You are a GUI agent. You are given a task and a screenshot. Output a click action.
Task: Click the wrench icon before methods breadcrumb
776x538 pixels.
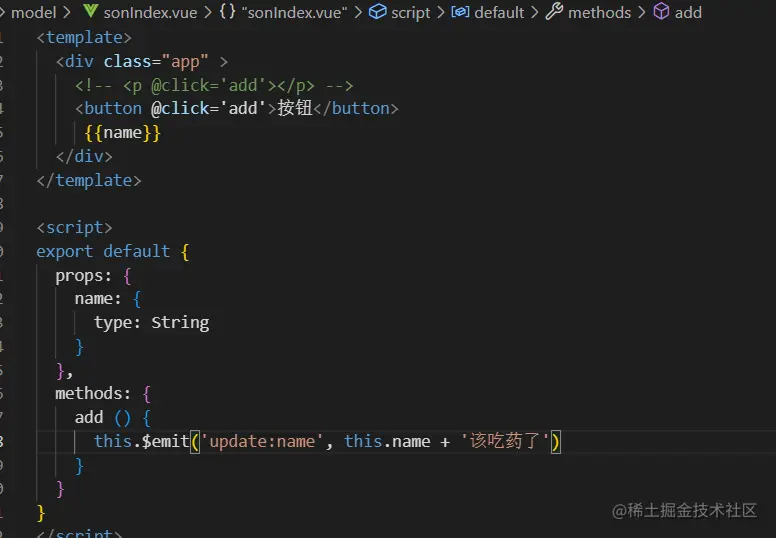pos(554,11)
